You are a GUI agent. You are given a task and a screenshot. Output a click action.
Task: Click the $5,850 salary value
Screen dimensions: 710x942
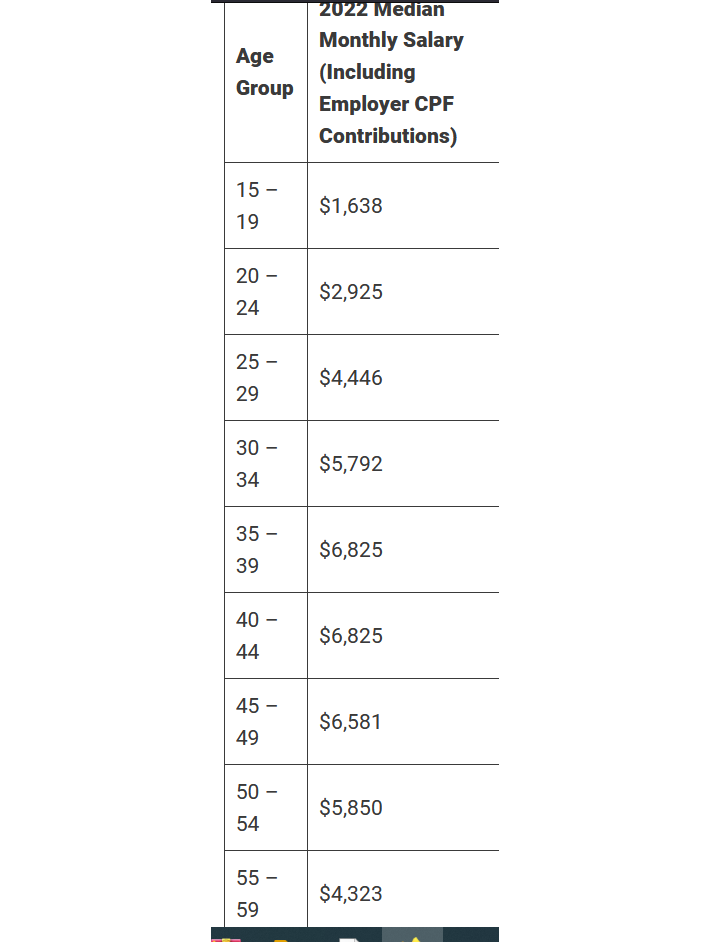tap(351, 807)
